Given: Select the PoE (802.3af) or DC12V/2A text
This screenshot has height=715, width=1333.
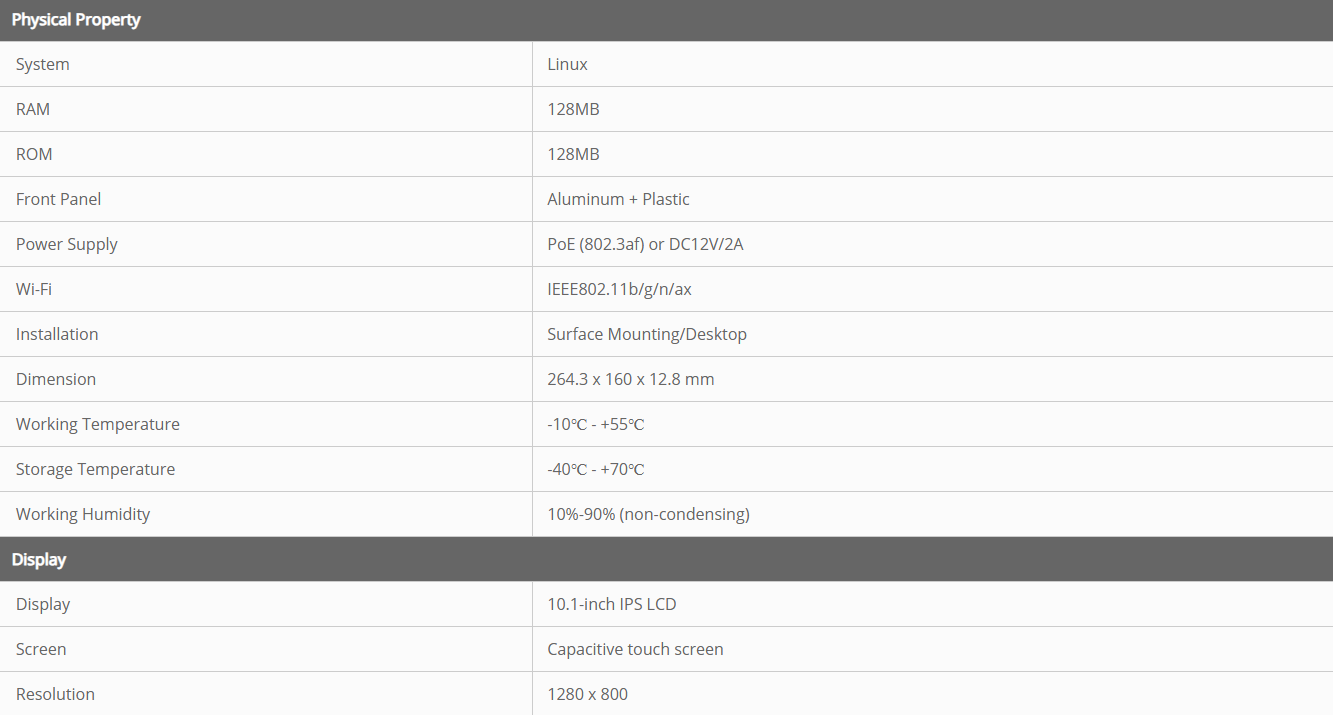Looking at the screenshot, I should [x=645, y=245].
